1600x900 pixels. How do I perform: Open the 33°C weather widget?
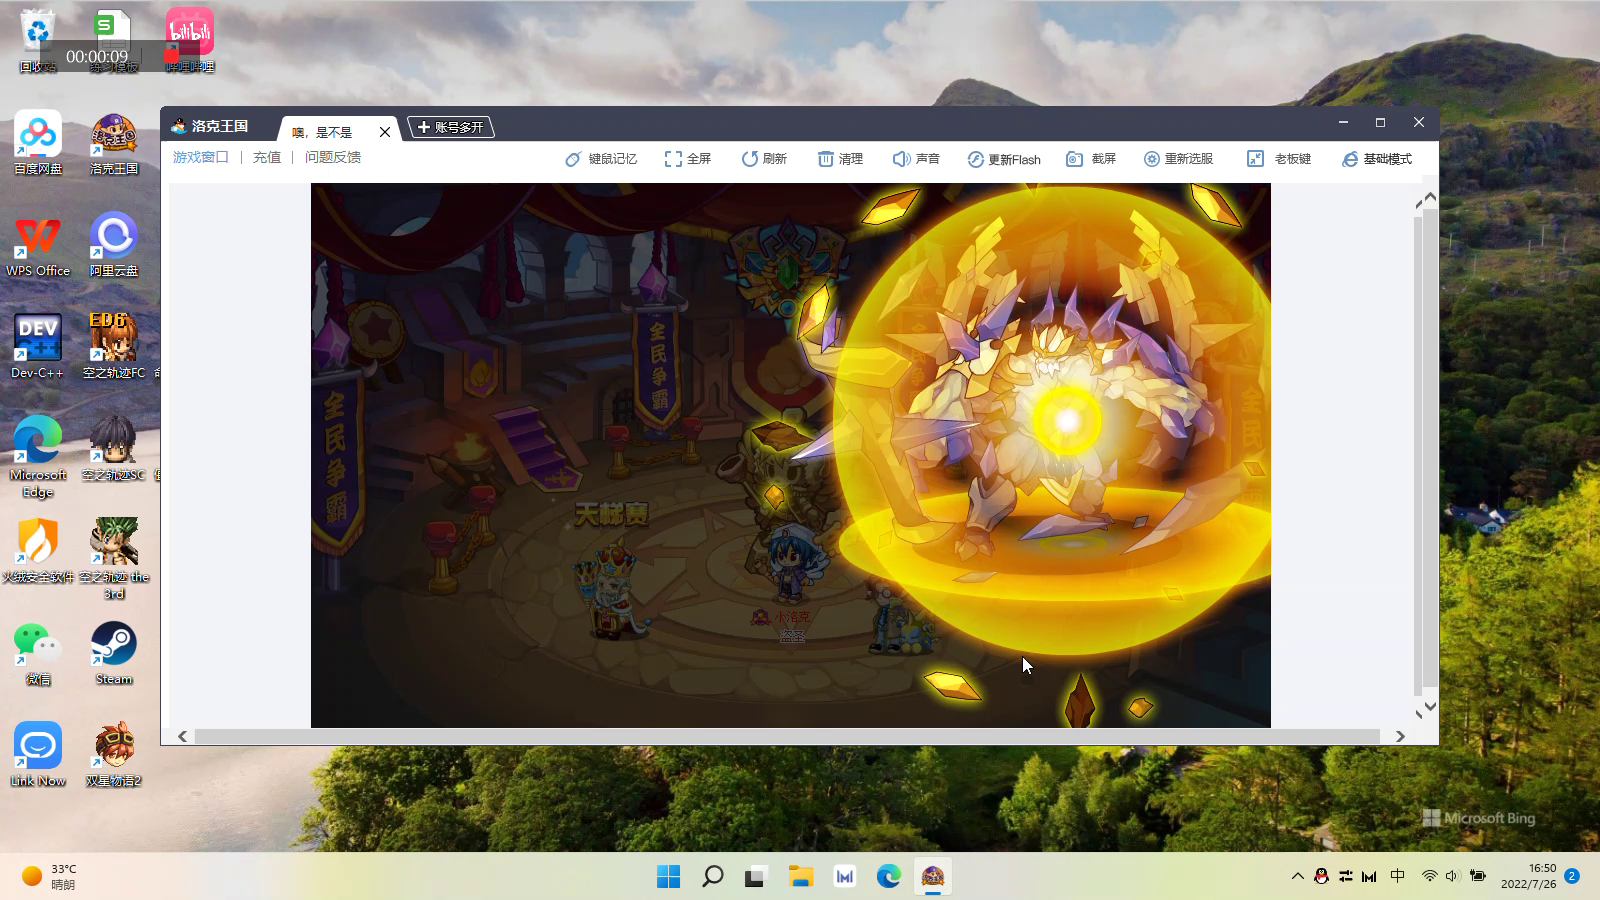pyautogui.click(x=50, y=876)
